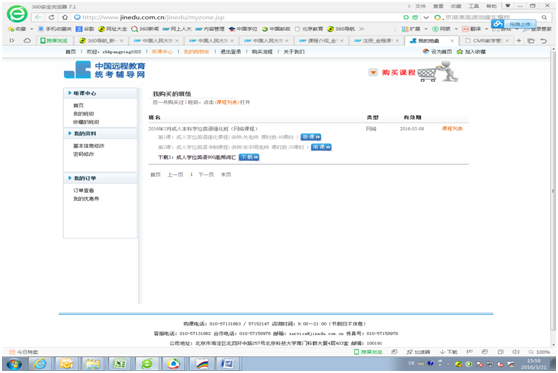Viewport: 558px width, 373px height.
Task: Click 购买流程 navigation link
Action: coord(262,52)
